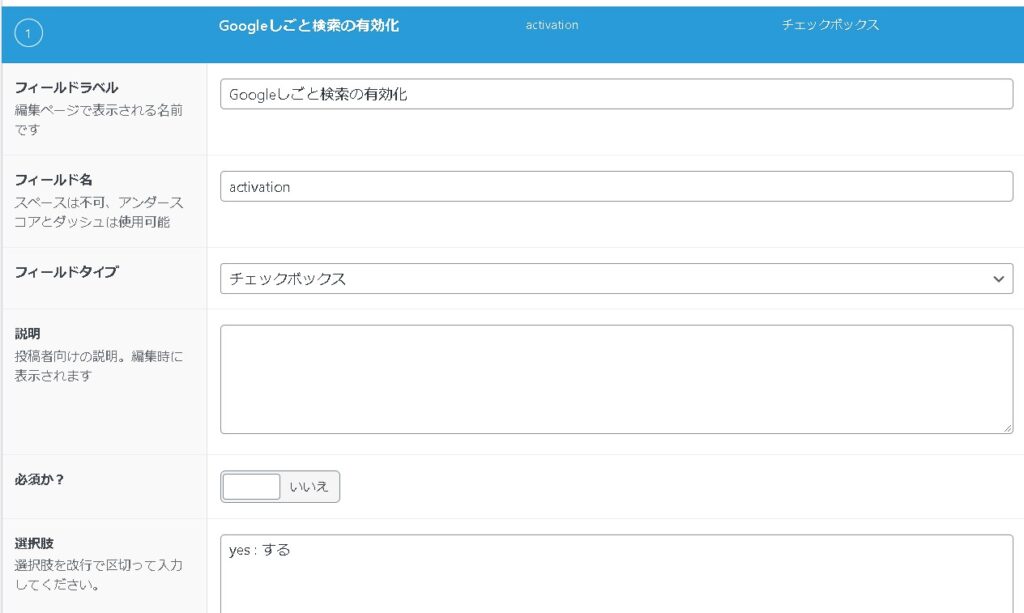1024x613 pixels.
Task: Toggle the 必須か？ switch
Action: click(x=251, y=487)
